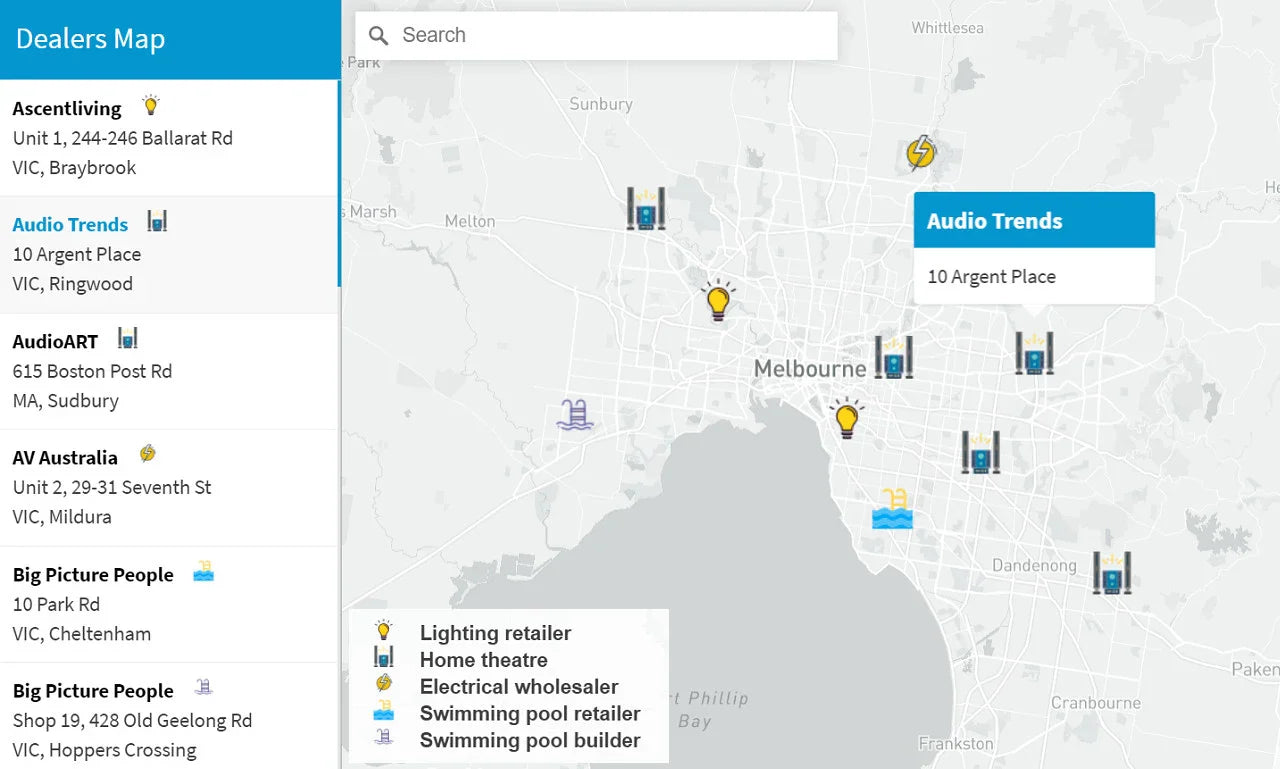Select the swimming pool retailer map marker
This screenshot has width=1280, height=769.
coord(892,509)
